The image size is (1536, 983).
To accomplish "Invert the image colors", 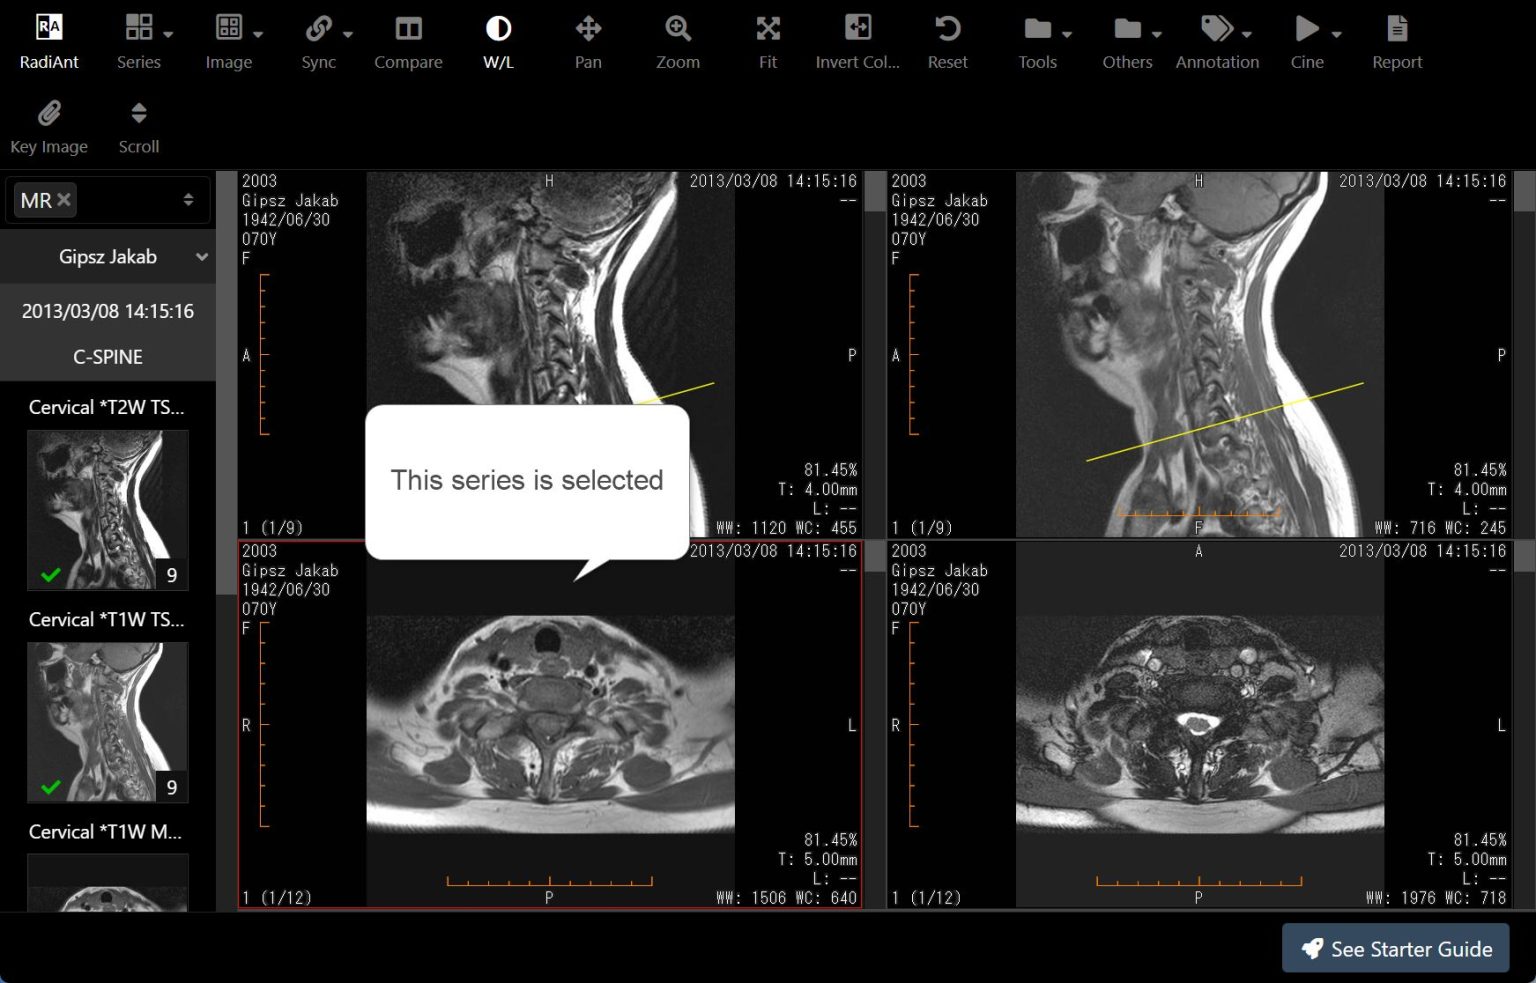I will pos(857,40).
